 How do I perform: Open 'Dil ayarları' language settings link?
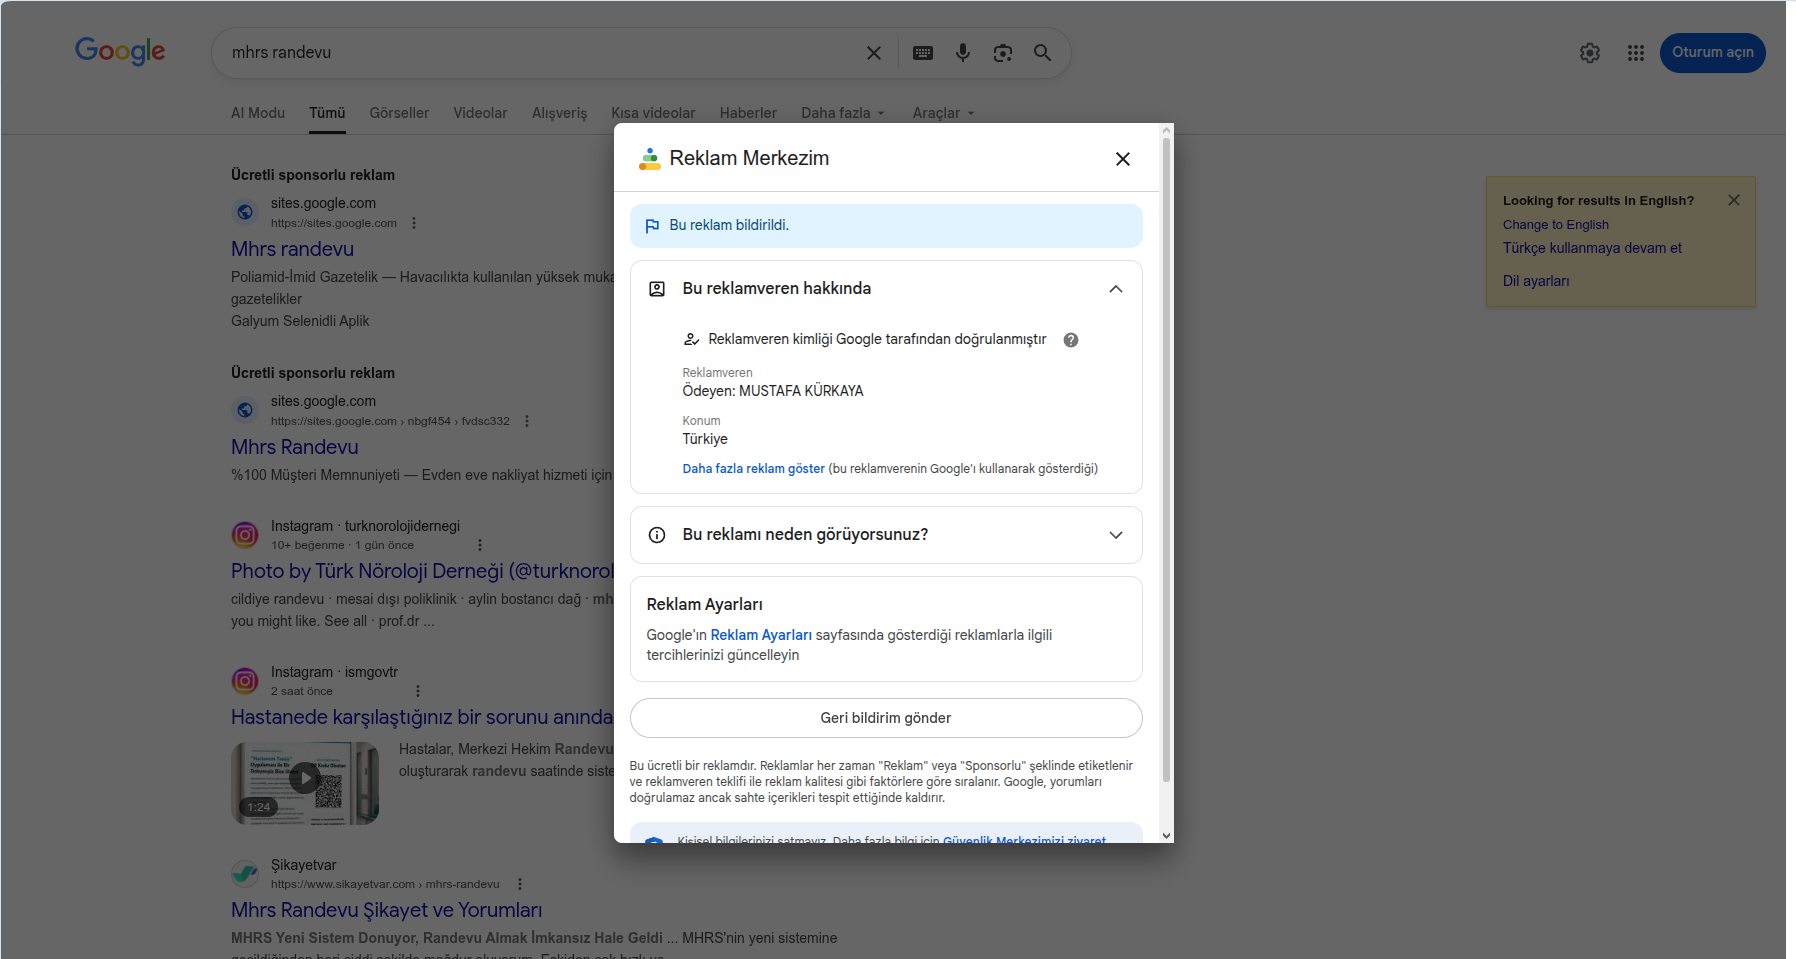pos(1536,281)
